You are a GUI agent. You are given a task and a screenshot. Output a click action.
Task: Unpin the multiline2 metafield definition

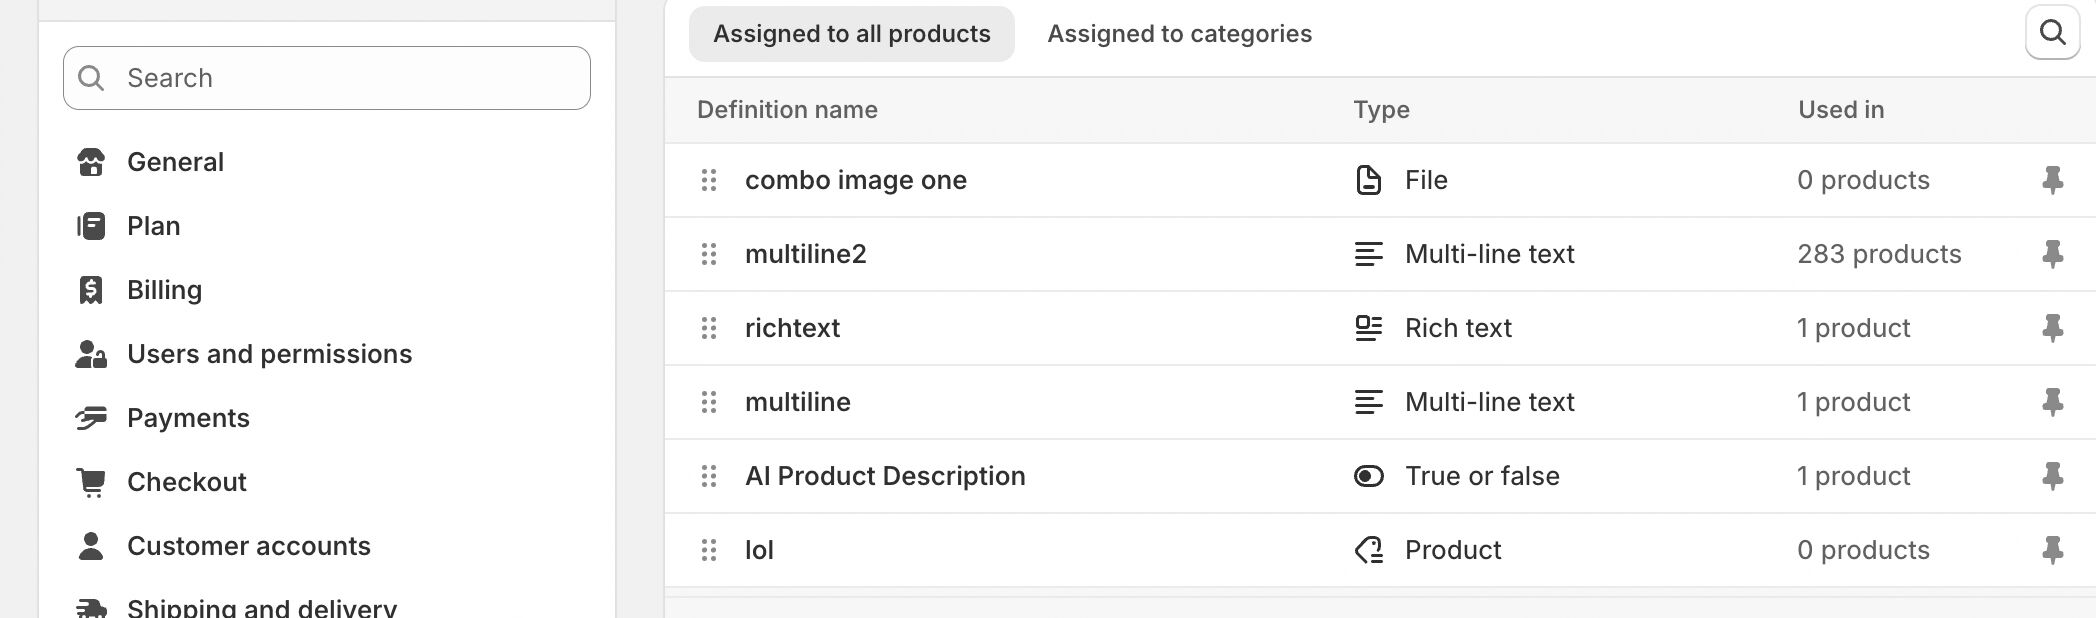[2052, 254]
